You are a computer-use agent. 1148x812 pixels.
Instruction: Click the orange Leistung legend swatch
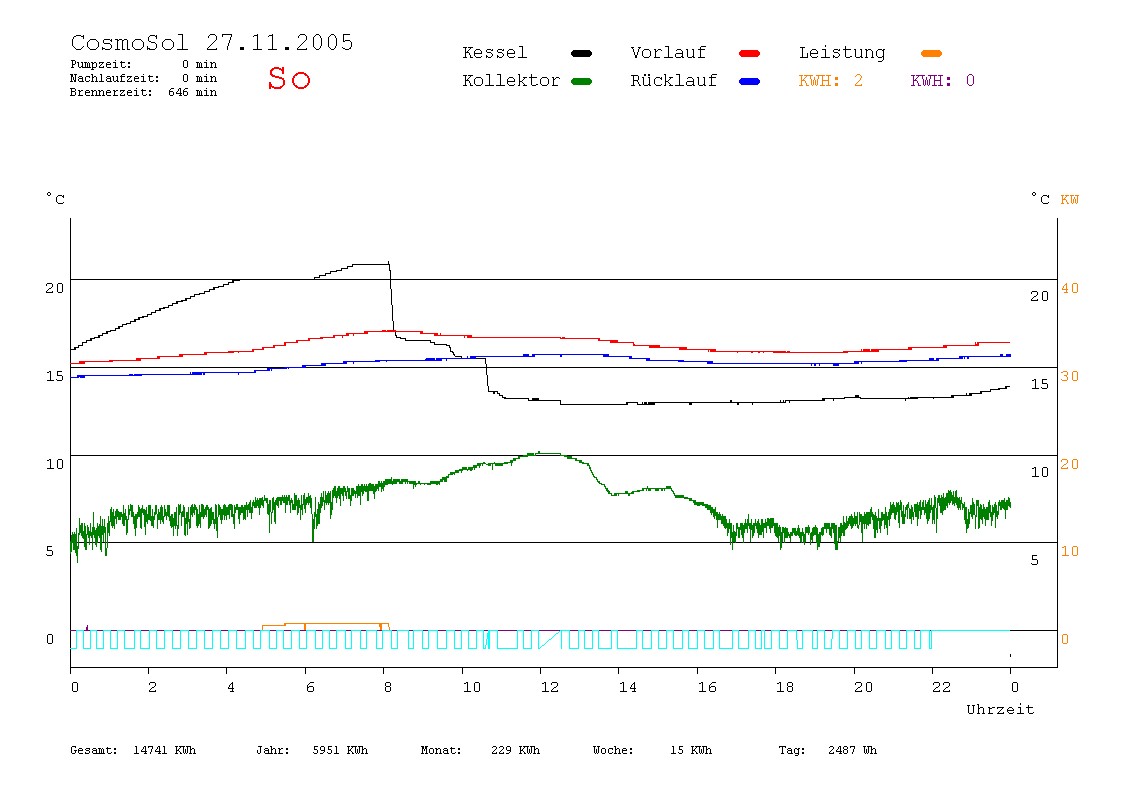coord(931,53)
